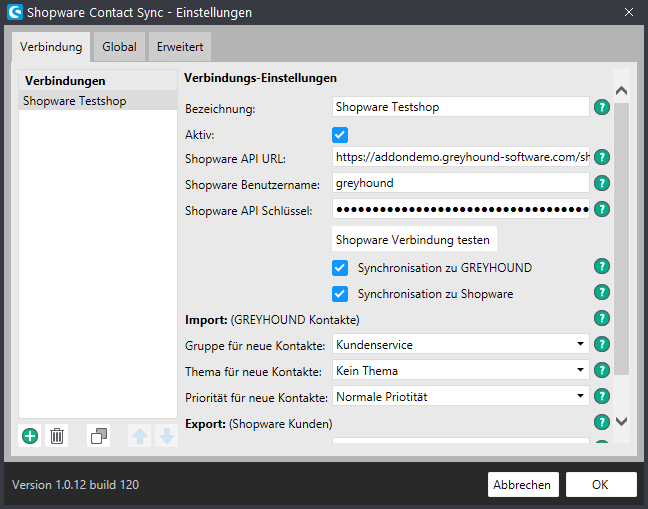The width and height of the screenshot is (648, 509).
Task: Click the Export: (Shopware Kunden) label
Action: [x=258, y=424]
